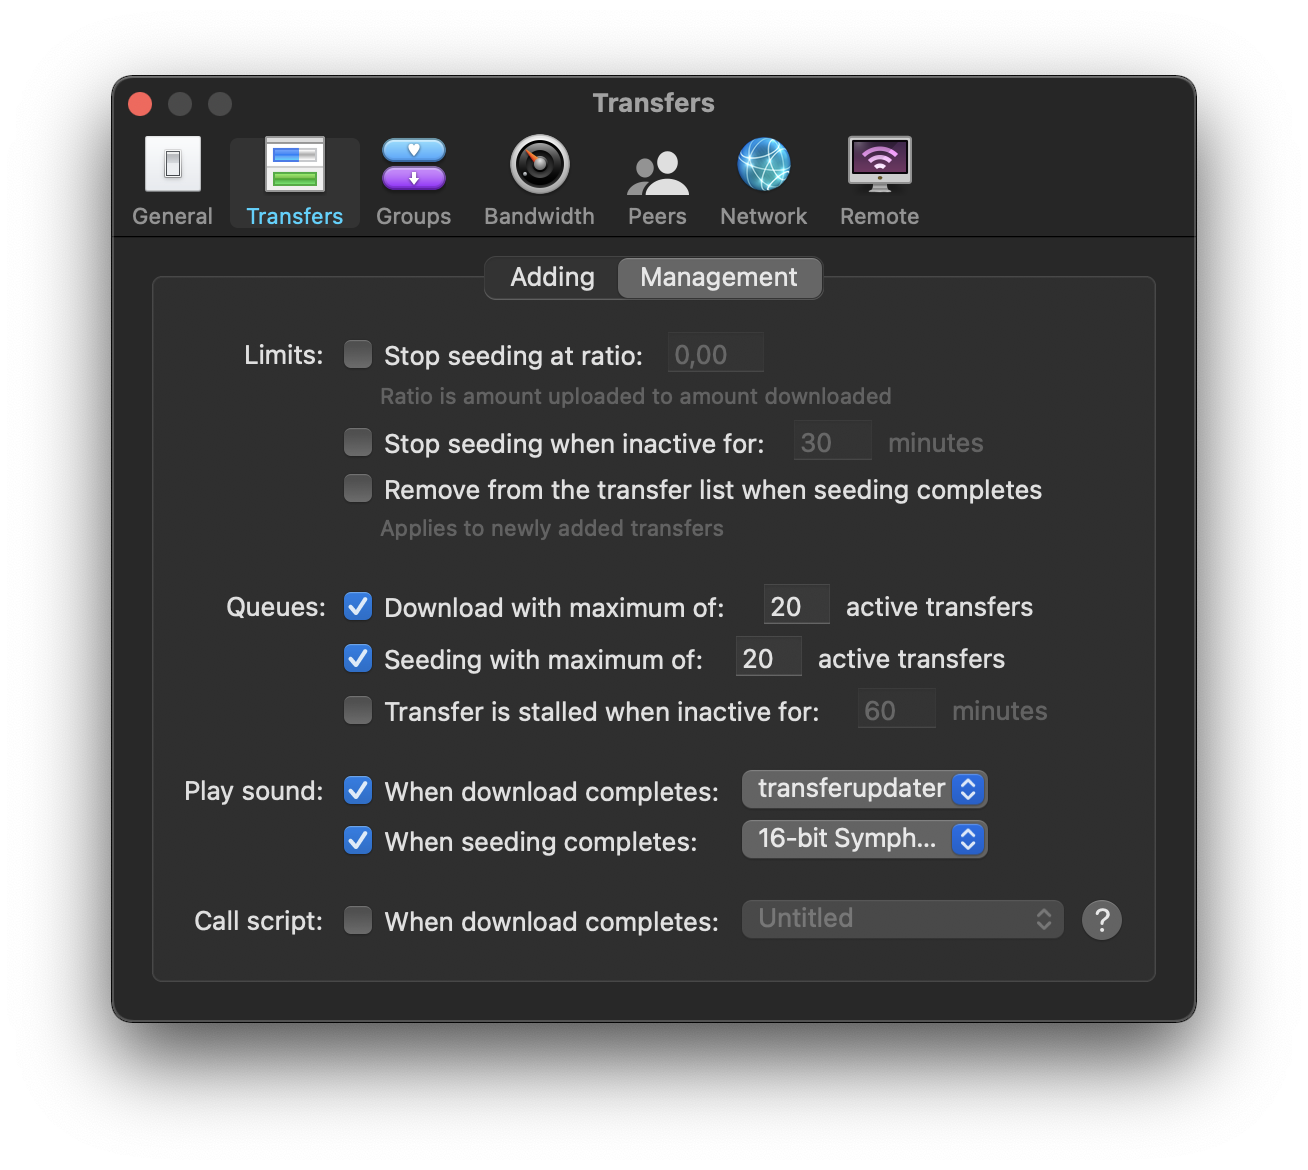1308x1170 pixels.
Task: Click the help question mark button
Action: pyautogui.click(x=1102, y=920)
